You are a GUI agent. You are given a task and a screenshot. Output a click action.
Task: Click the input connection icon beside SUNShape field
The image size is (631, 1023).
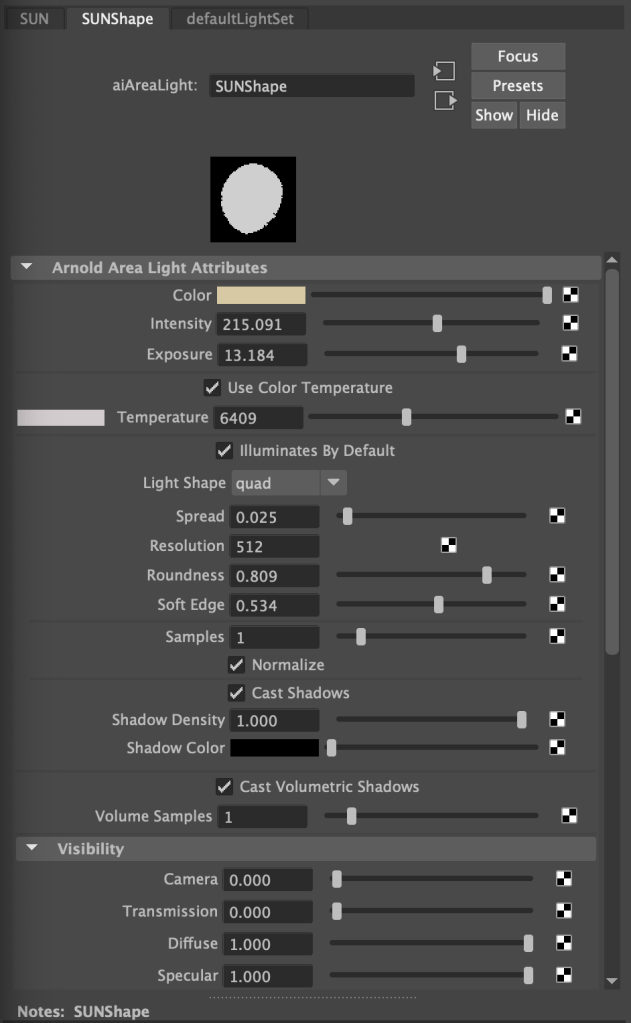444,71
